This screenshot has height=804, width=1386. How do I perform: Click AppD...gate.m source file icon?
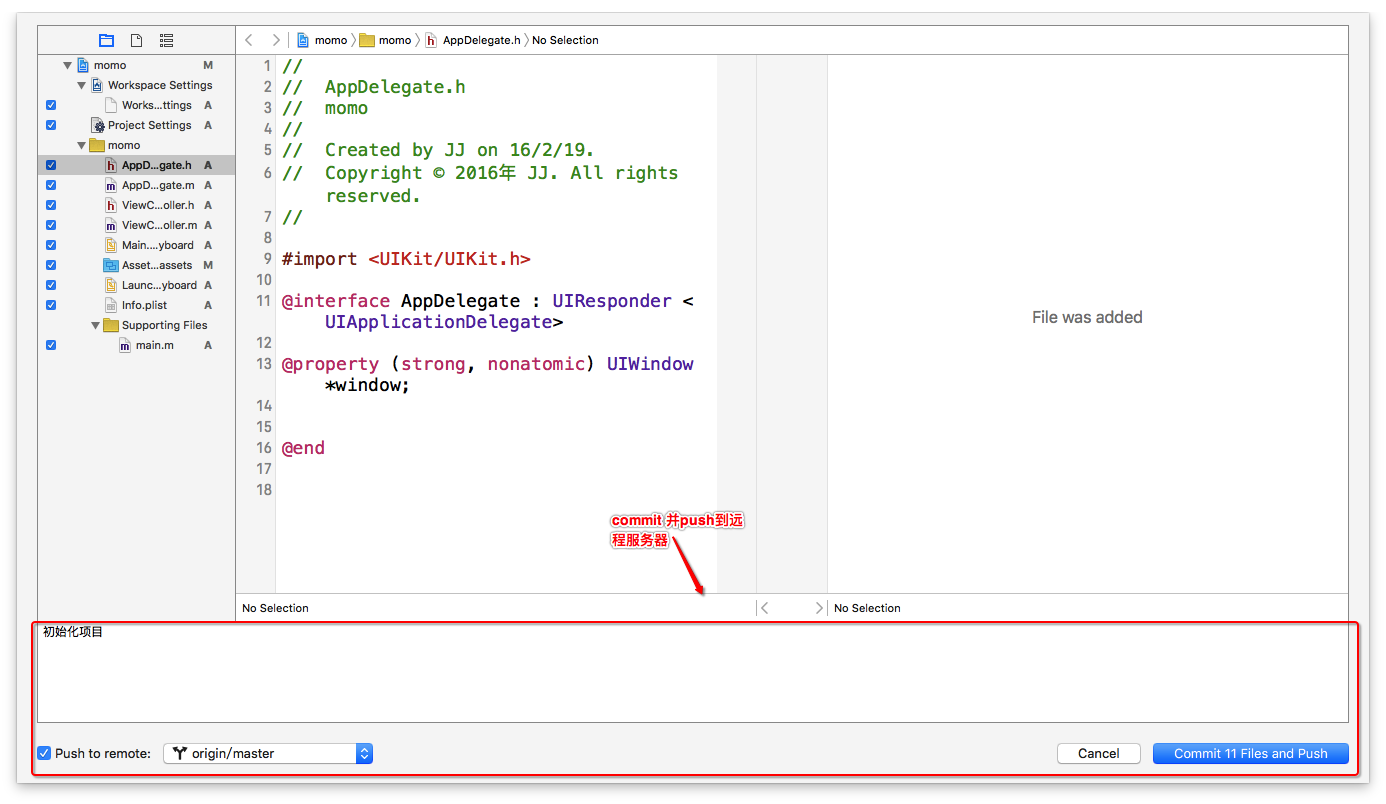(x=111, y=185)
